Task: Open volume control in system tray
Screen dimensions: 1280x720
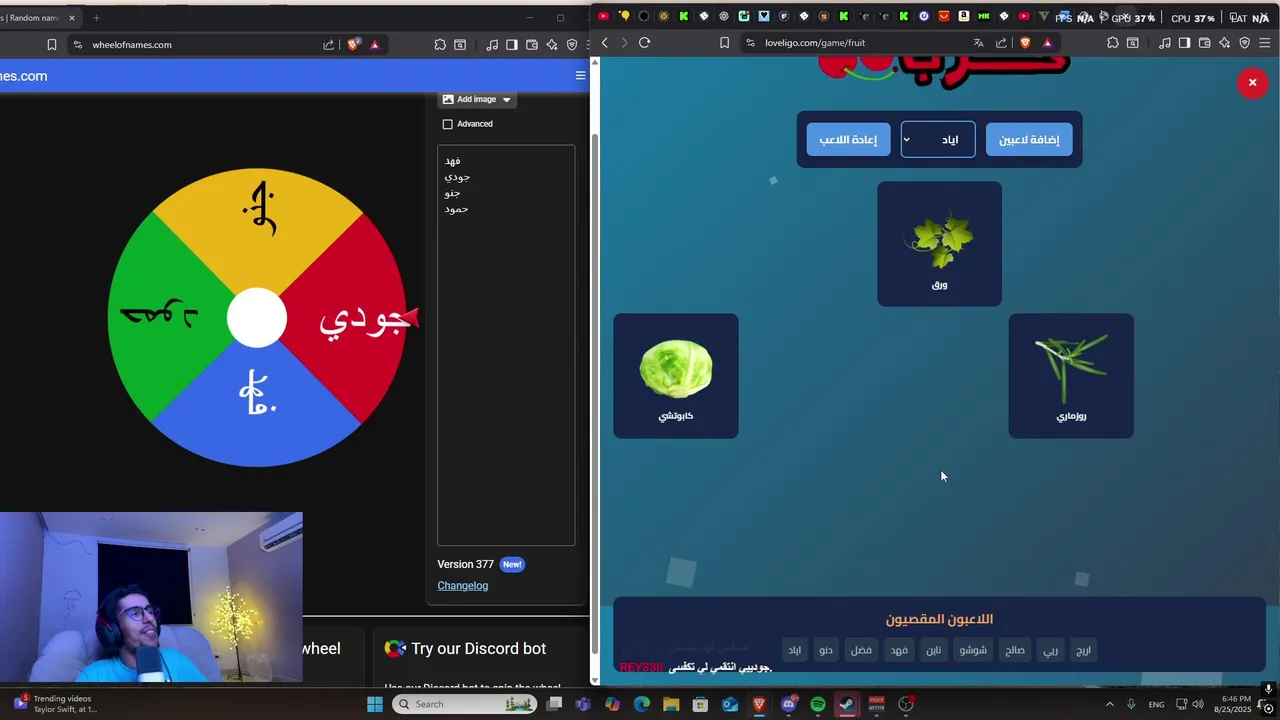Action: [1198, 704]
